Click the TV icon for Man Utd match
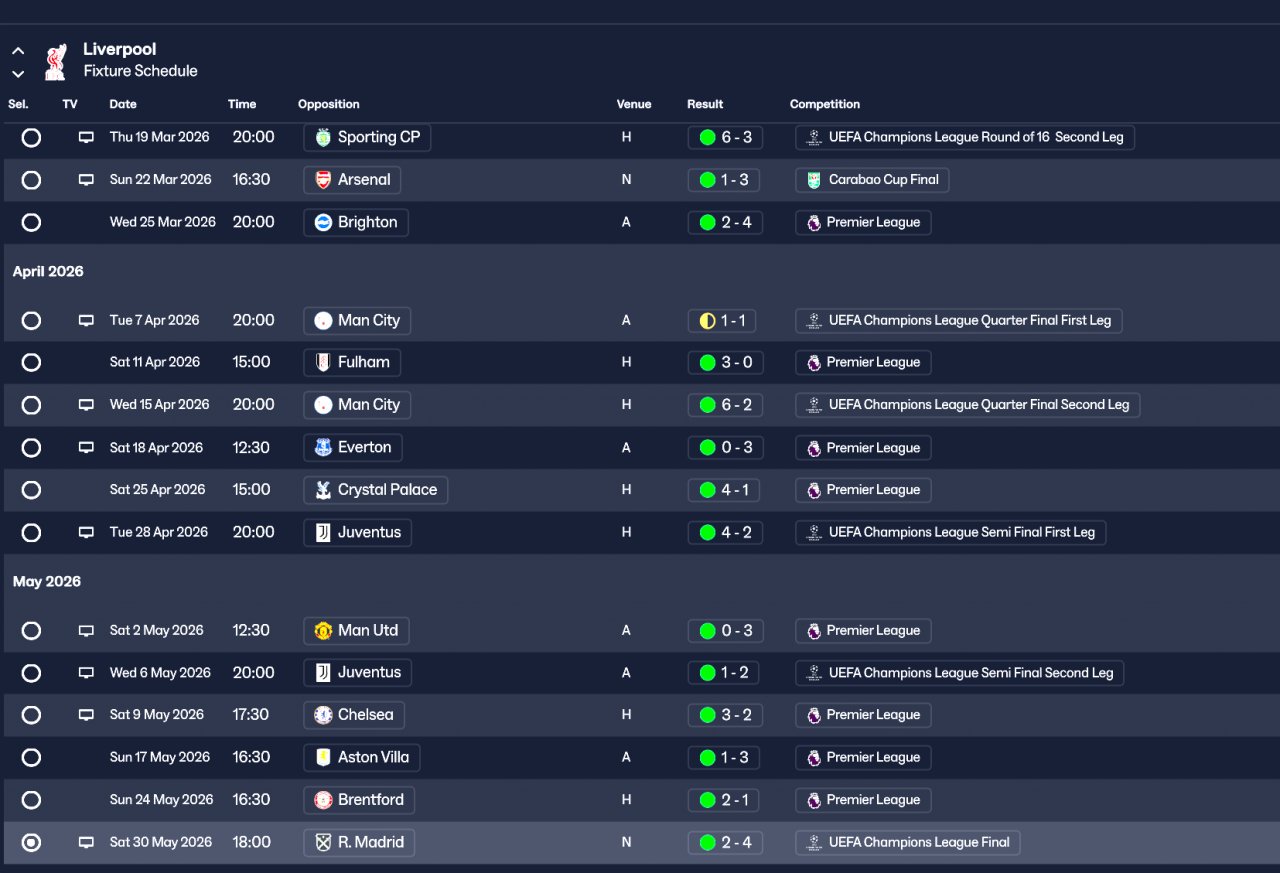 [x=86, y=631]
